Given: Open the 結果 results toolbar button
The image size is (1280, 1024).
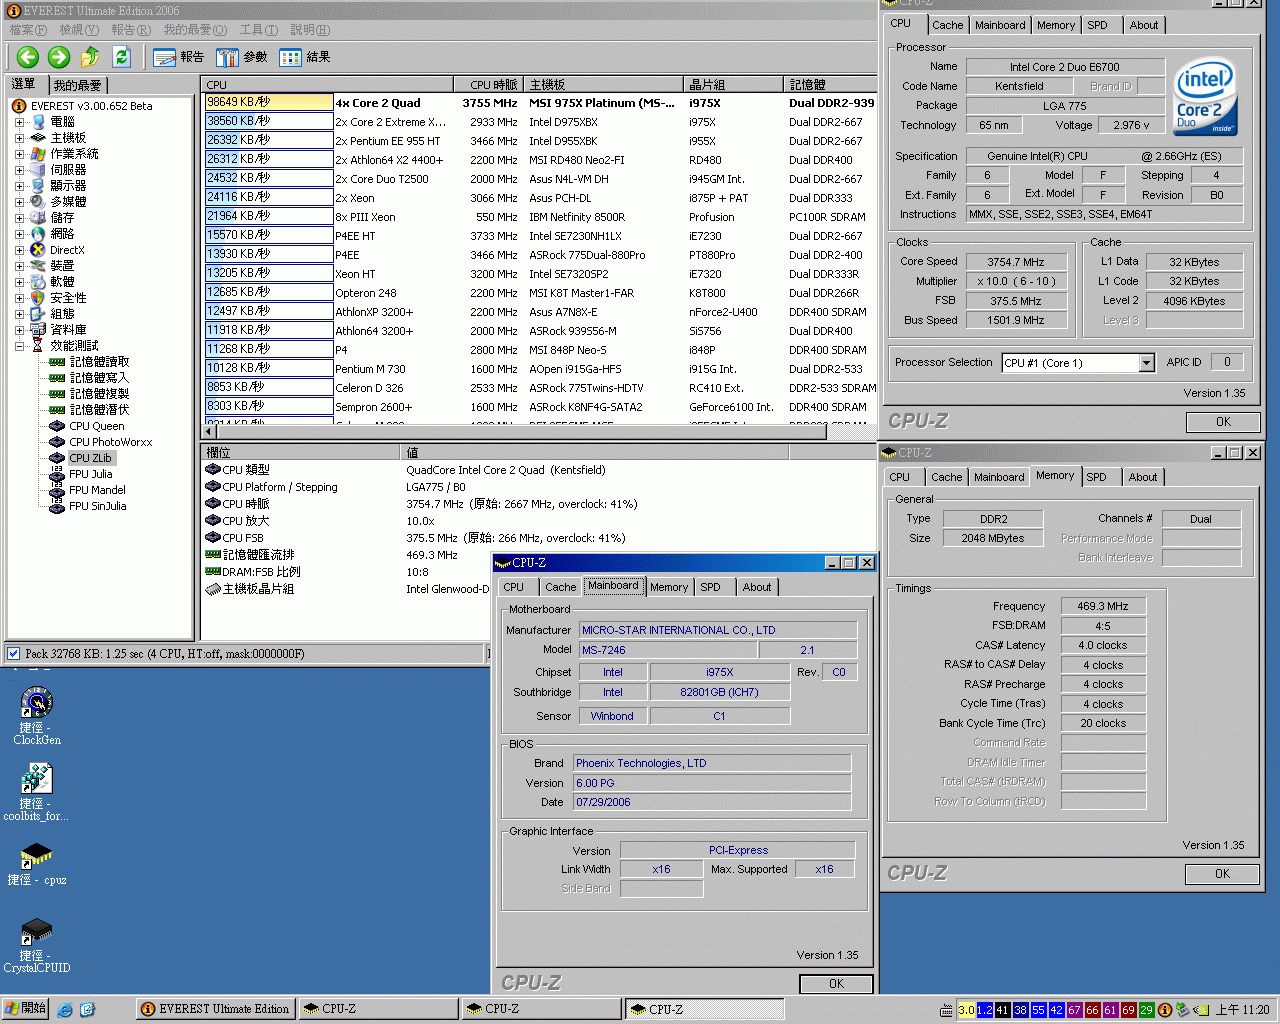Looking at the screenshot, I should pos(305,57).
